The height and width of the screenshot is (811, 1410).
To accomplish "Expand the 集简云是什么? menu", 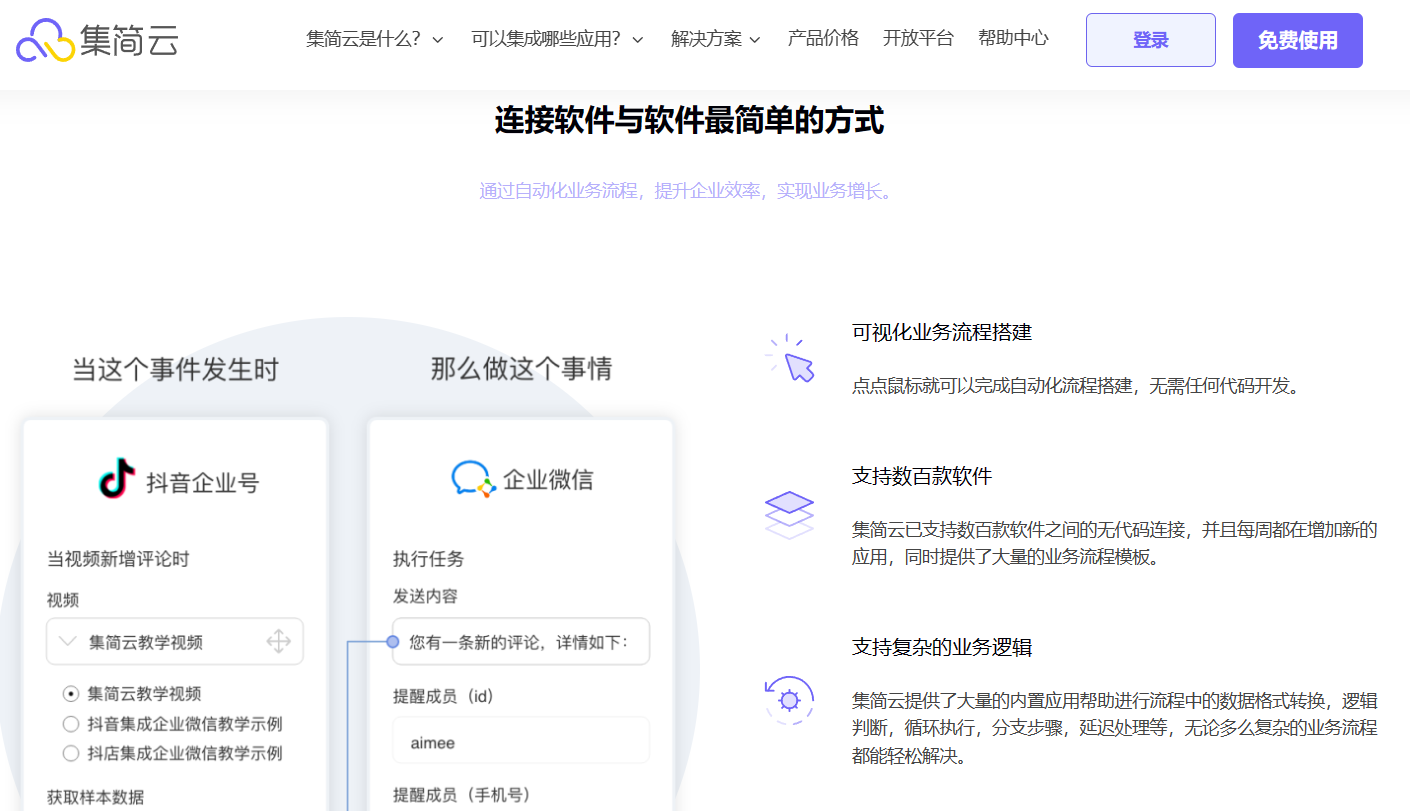I will [x=375, y=39].
